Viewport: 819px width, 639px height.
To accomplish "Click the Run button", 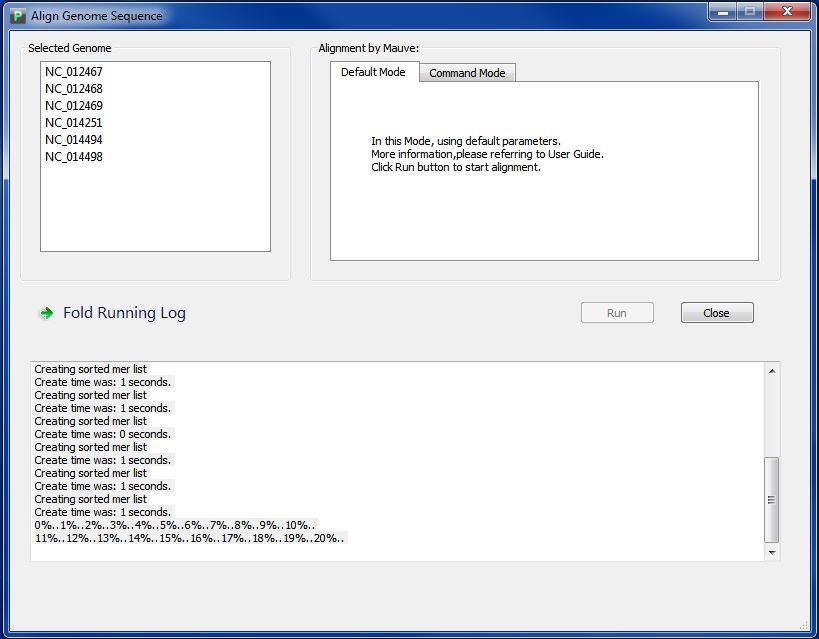I will 617,312.
